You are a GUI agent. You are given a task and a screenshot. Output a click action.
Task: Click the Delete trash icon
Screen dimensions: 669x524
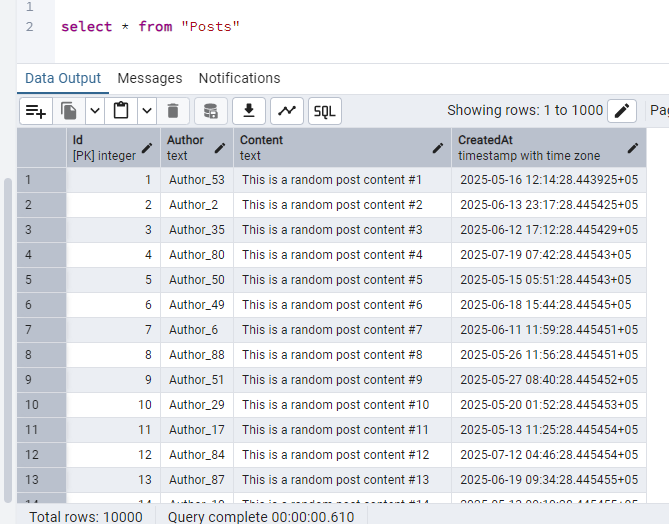click(173, 111)
